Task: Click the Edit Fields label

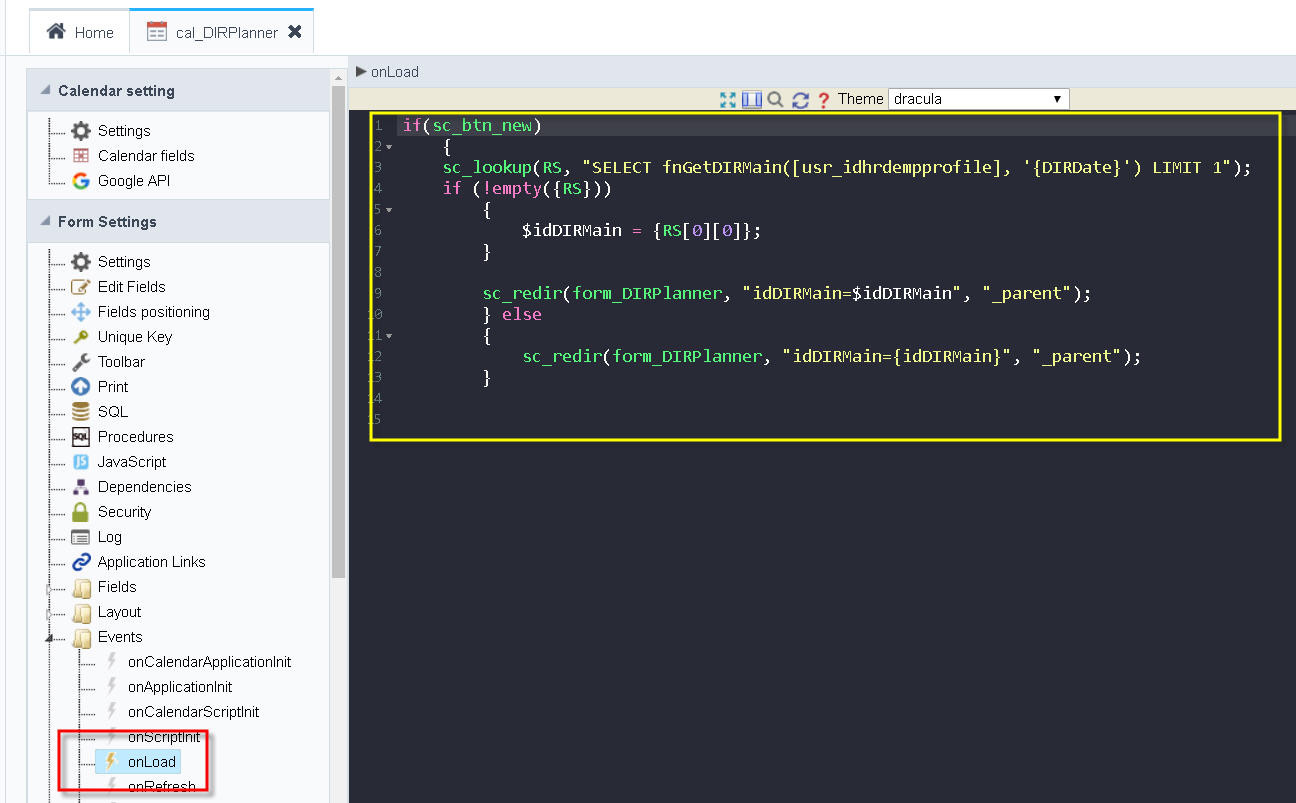Action: [x=132, y=287]
